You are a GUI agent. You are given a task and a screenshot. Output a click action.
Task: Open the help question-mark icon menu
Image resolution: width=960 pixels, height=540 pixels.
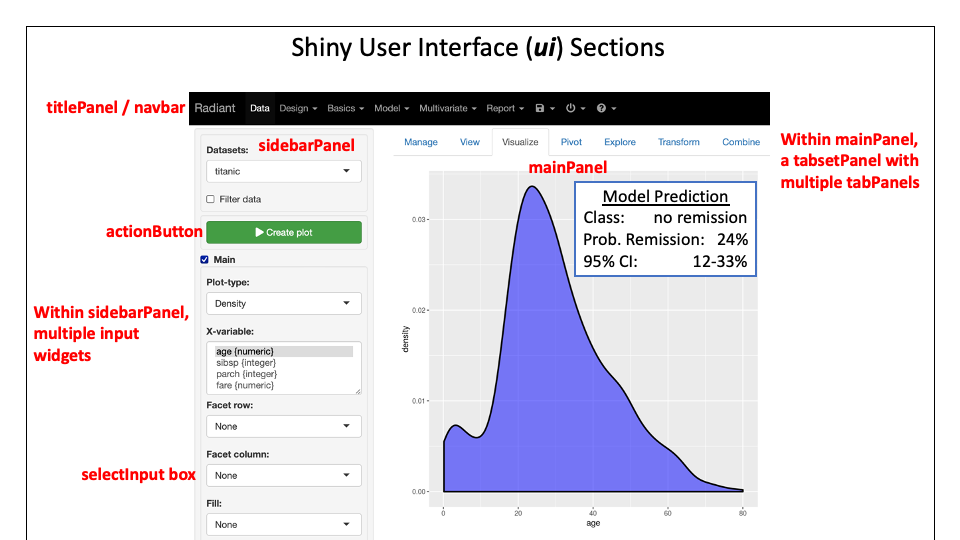point(605,108)
